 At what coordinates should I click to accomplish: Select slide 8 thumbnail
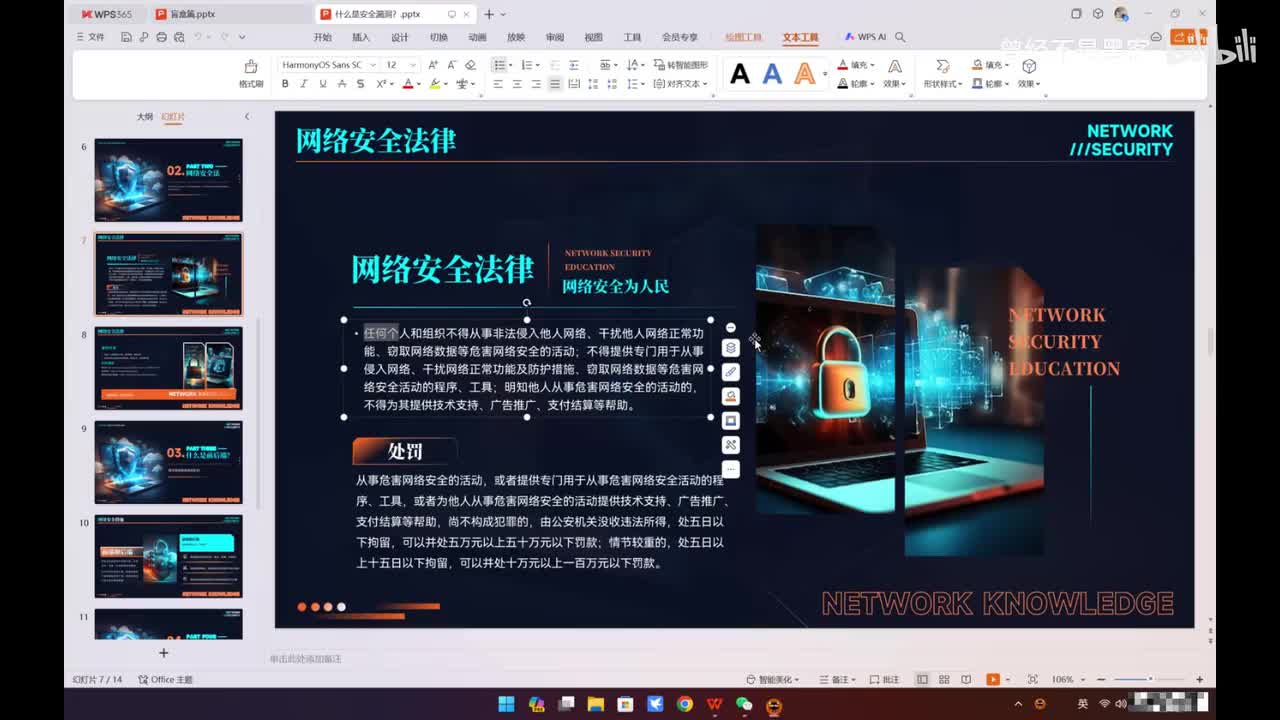click(168, 368)
